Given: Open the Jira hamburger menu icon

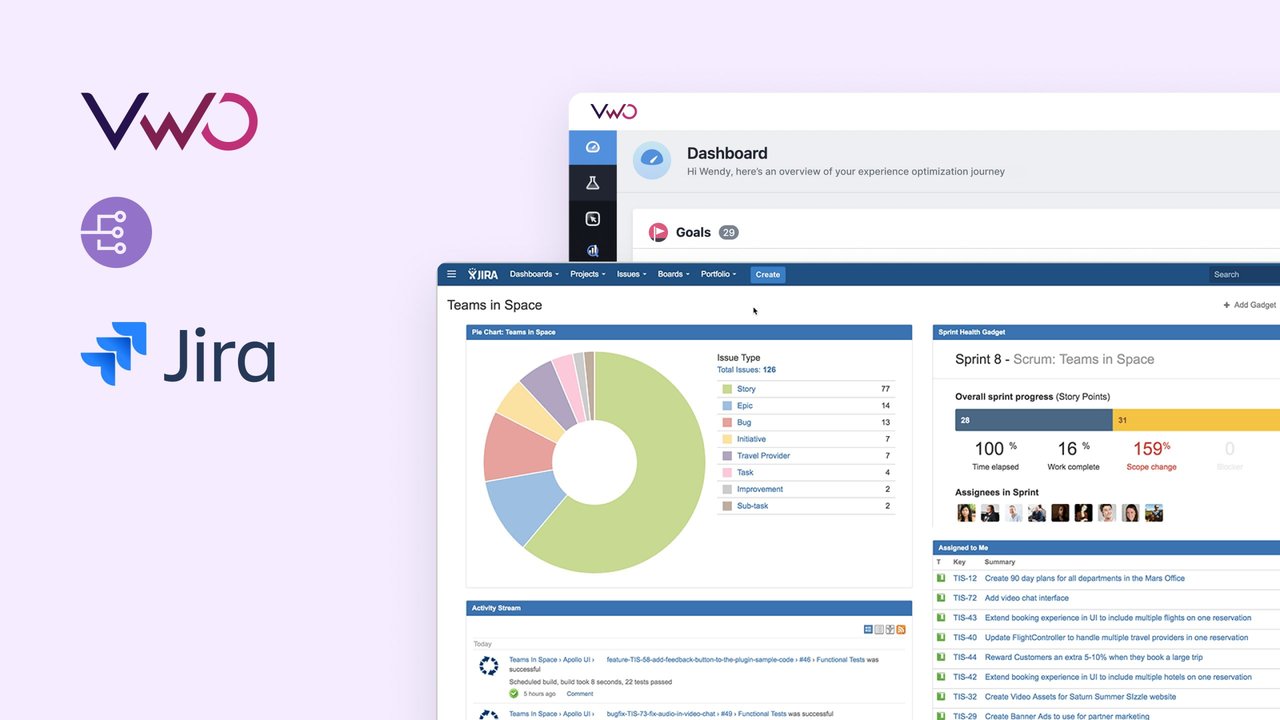Looking at the screenshot, I should (x=451, y=274).
